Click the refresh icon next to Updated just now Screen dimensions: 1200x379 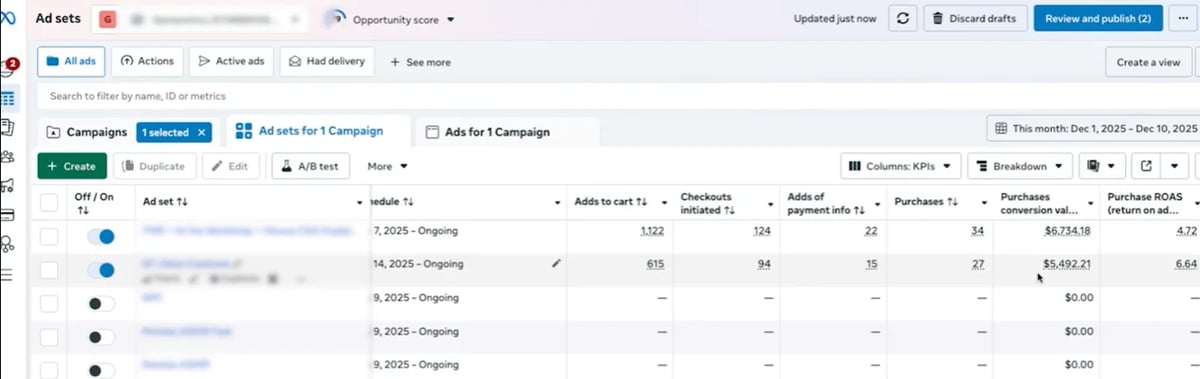click(902, 18)
